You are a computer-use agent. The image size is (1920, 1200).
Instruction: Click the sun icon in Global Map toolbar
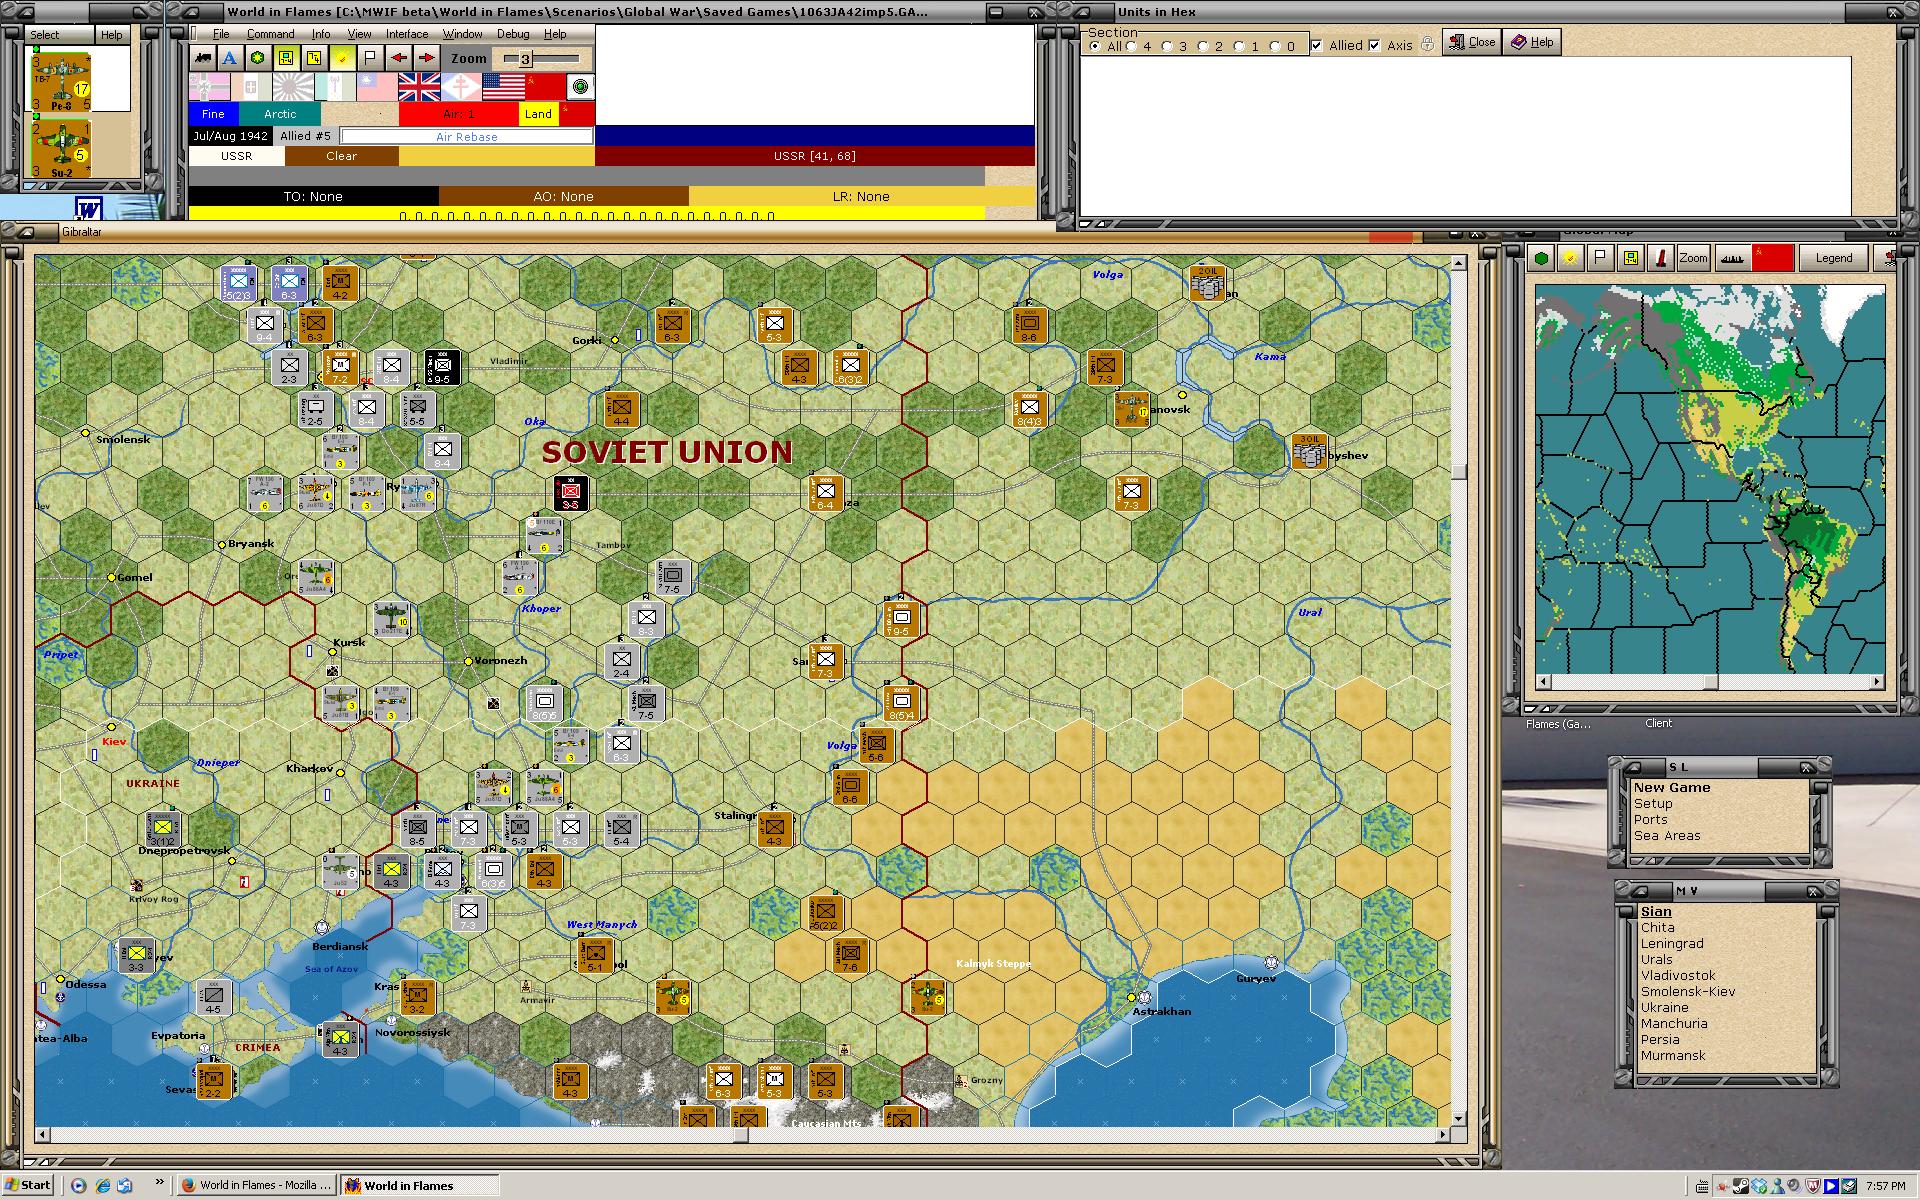(x=1571, y=258)
